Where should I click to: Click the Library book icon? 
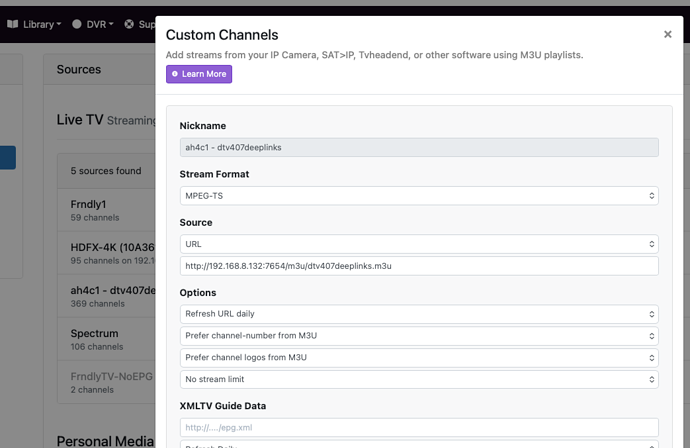(x=13, y=24)
